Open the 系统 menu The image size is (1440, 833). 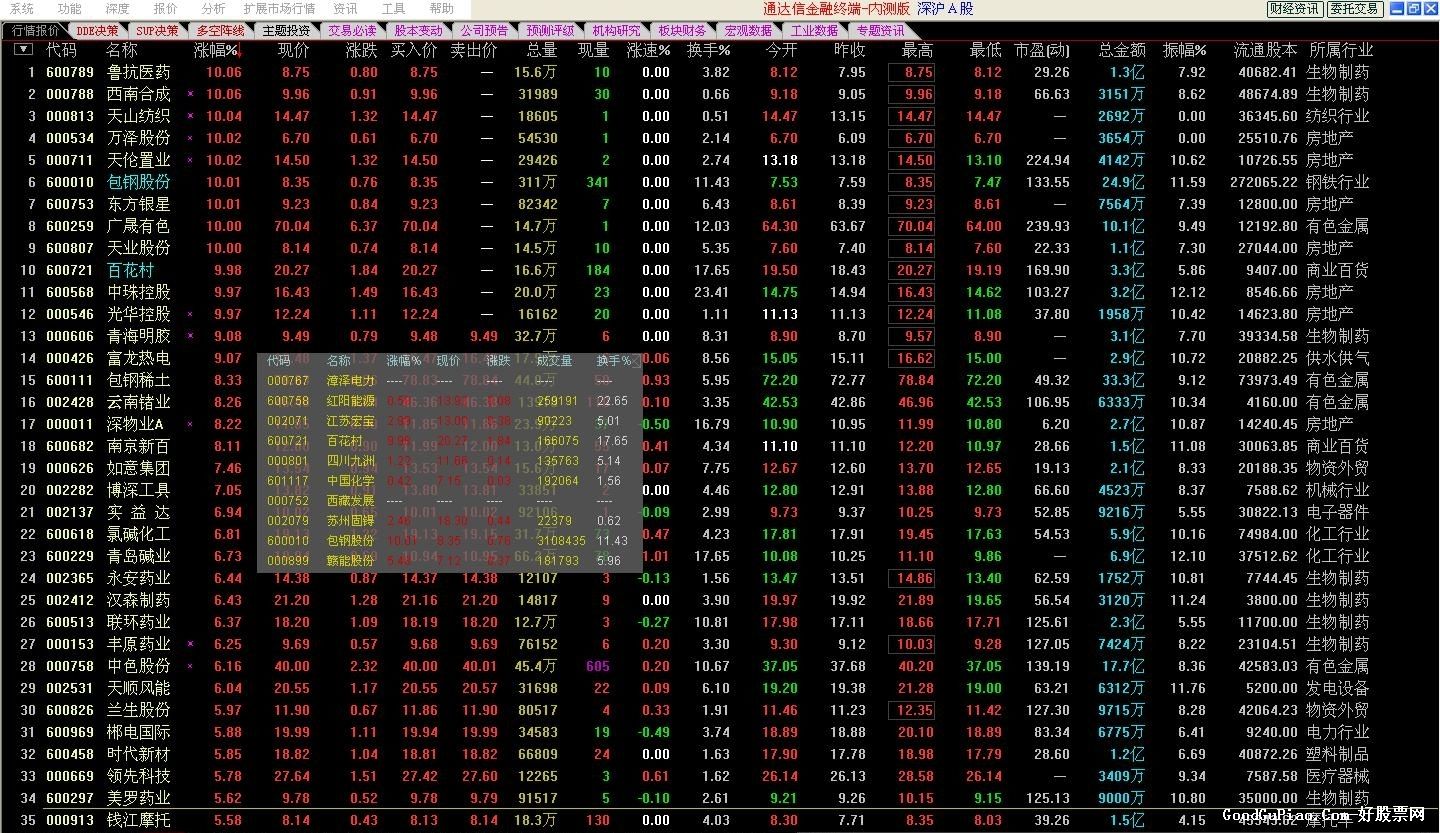pos(22,8)
